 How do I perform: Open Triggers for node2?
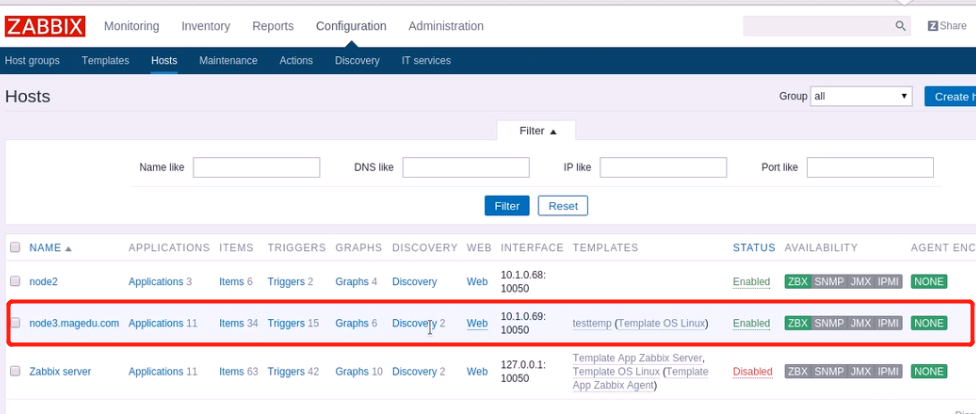pos(286,281)
